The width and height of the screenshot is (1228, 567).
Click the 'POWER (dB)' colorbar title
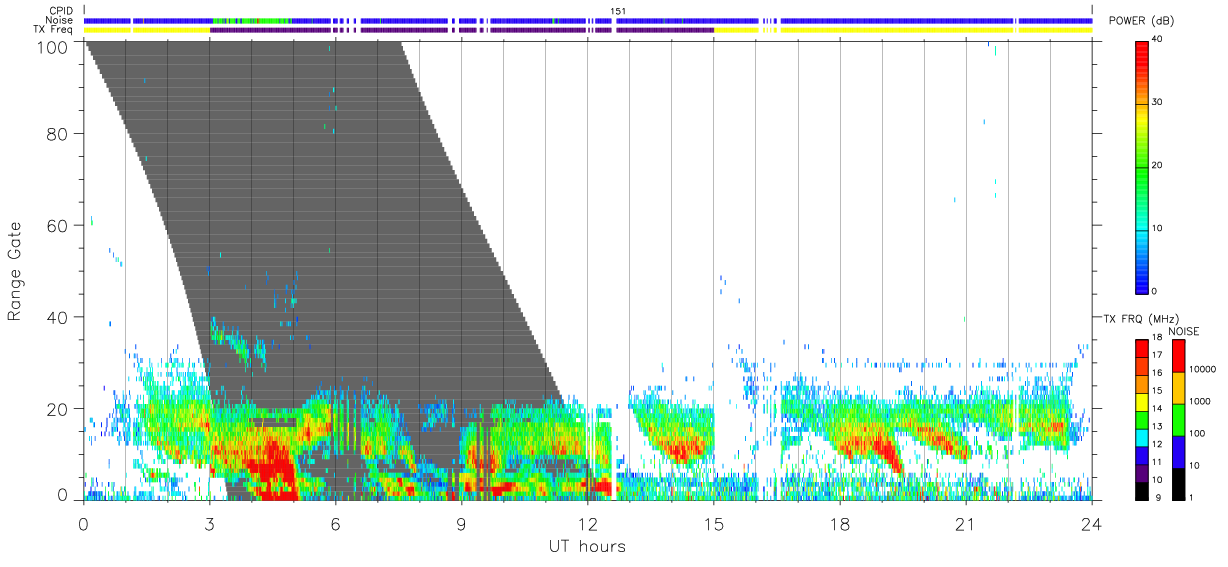click(1141, 21)
